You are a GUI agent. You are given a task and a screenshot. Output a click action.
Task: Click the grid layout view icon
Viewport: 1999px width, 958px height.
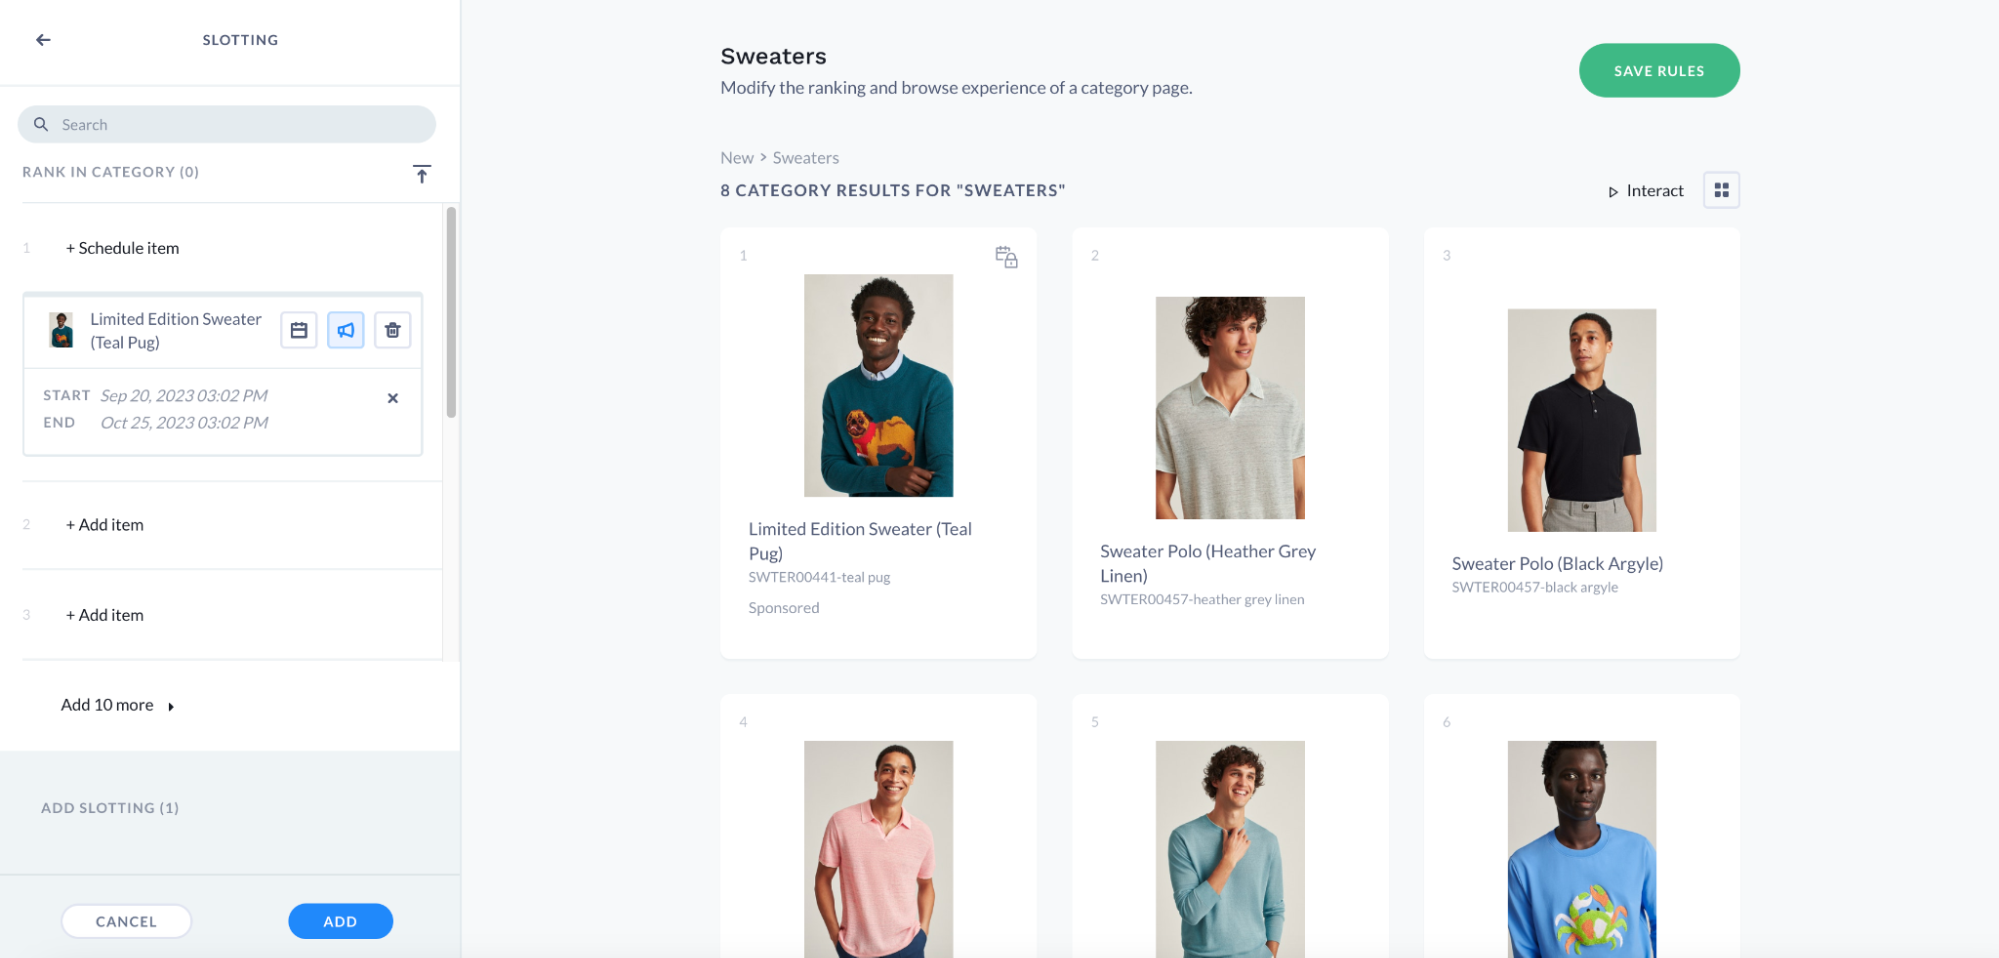(x=1721, y=190)
